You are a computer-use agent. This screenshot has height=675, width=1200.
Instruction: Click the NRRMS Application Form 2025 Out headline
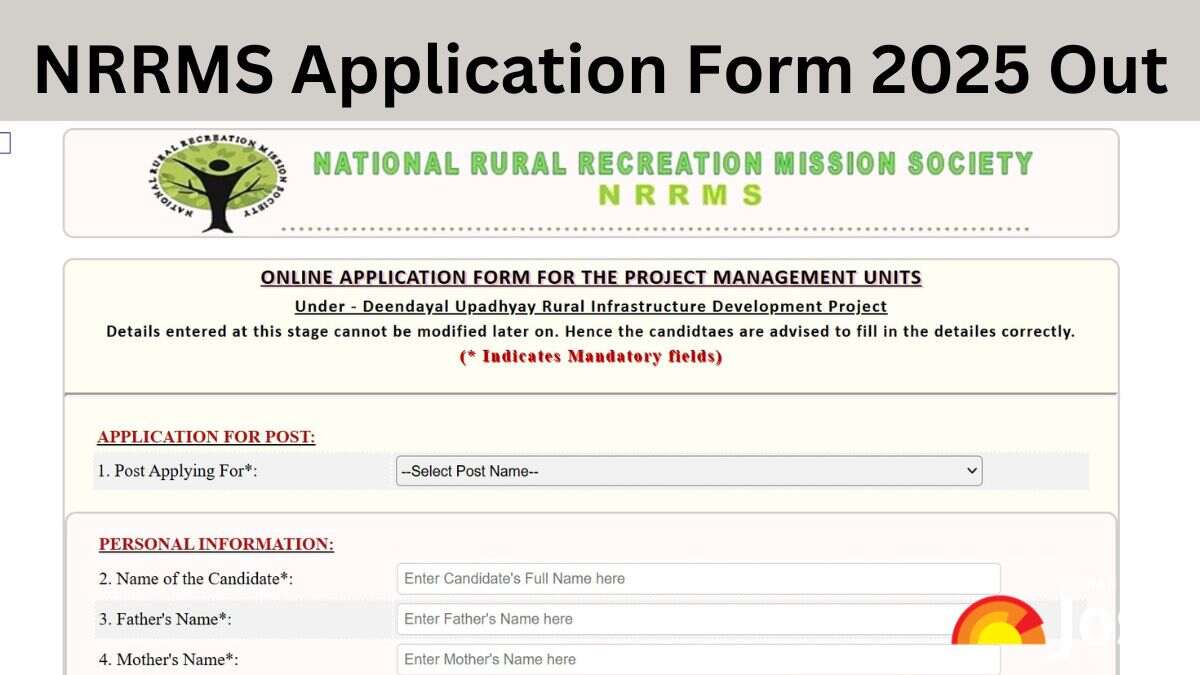click(x=600, y=68)
